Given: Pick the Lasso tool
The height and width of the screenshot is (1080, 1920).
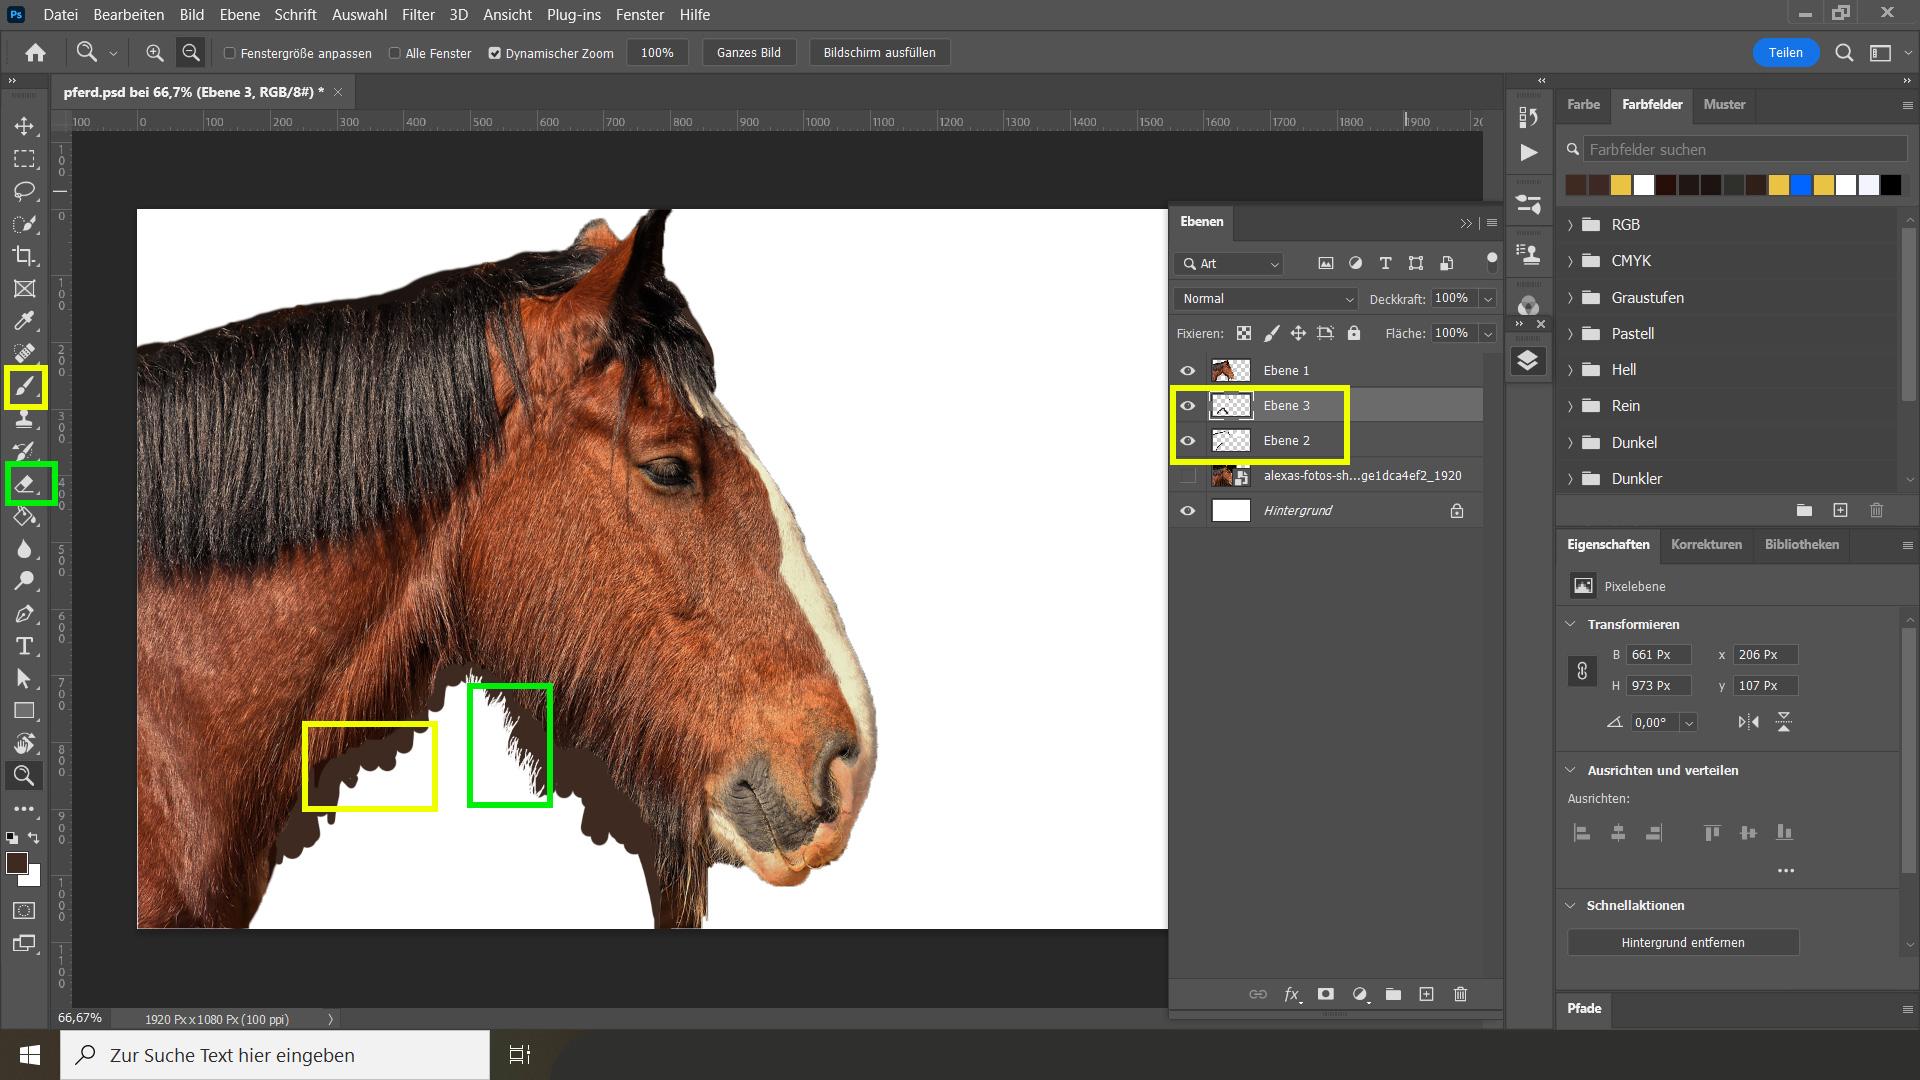Looking at the screenshot, I should coord(25,191).
